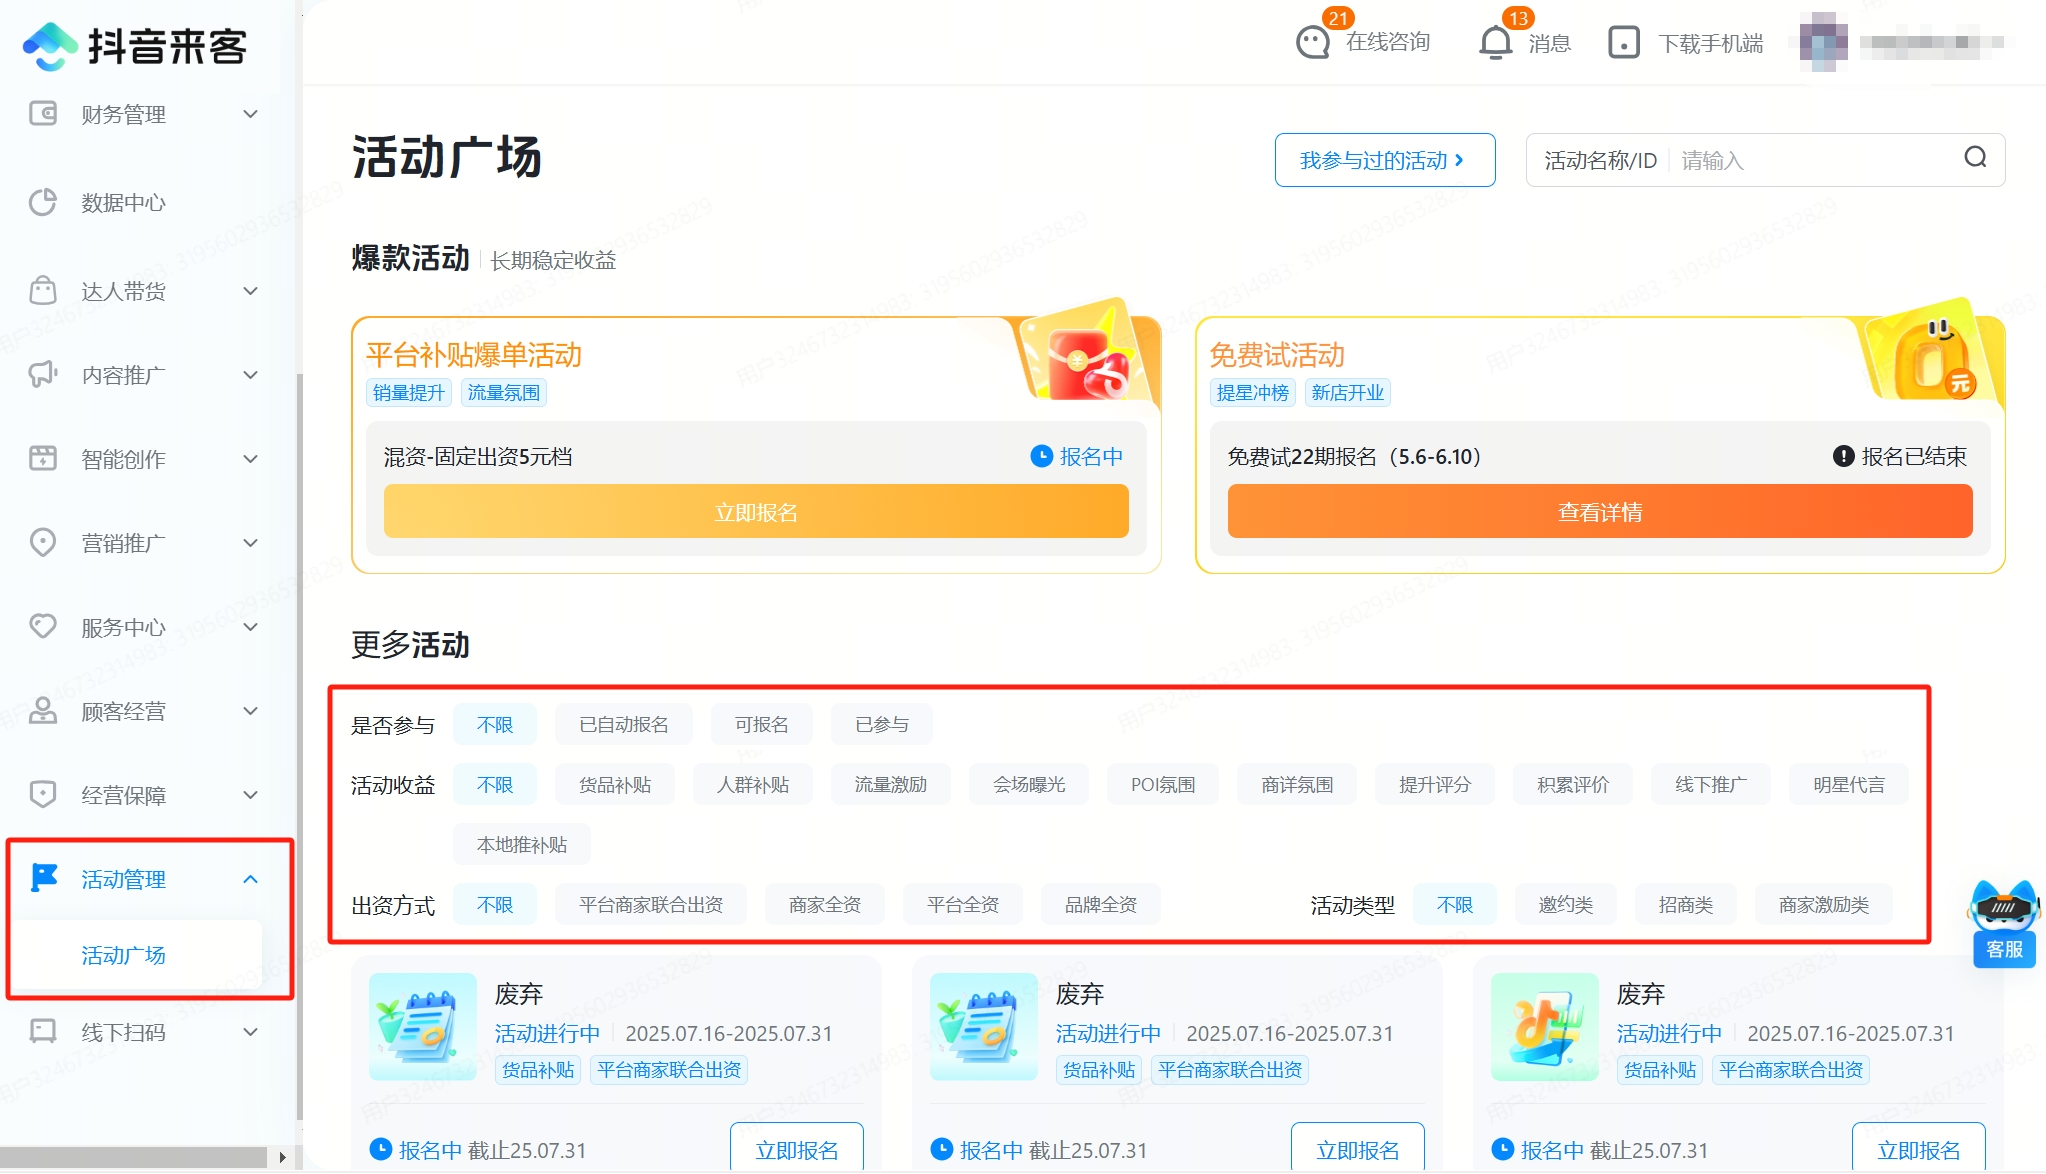Click the search magnifier icon
2046x1174 pixels.
point(1975,158)
